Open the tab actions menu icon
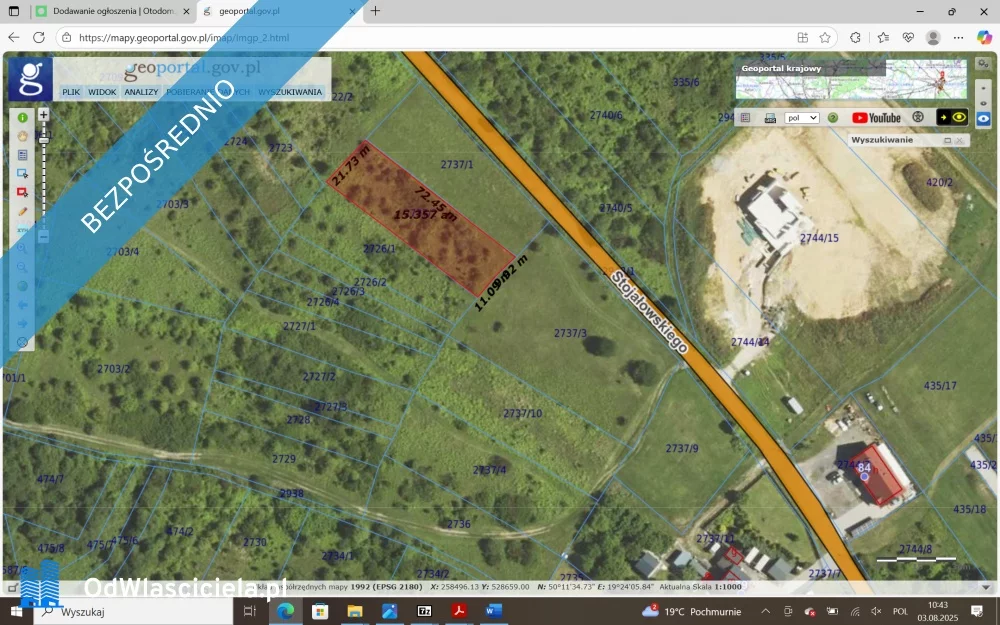This screenshot has width=1000, height=625. 14,11
